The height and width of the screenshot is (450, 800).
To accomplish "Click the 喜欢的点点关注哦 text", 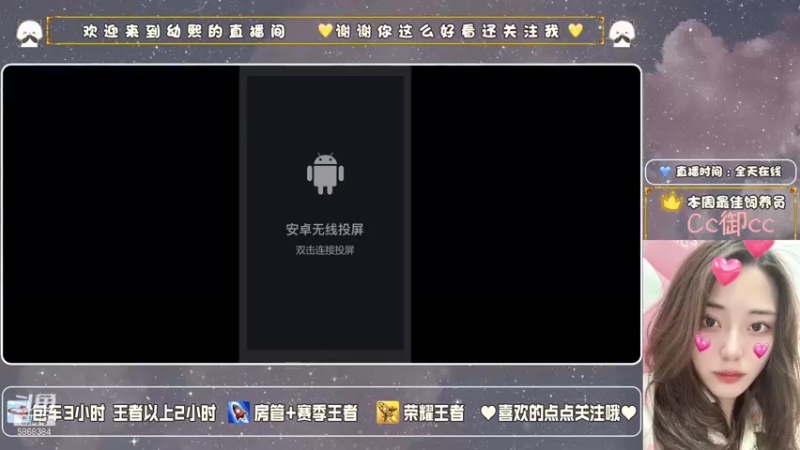I will point(559,413).
